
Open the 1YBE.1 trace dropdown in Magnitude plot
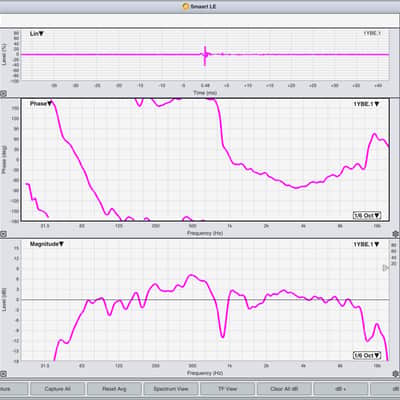pos(366,244)
